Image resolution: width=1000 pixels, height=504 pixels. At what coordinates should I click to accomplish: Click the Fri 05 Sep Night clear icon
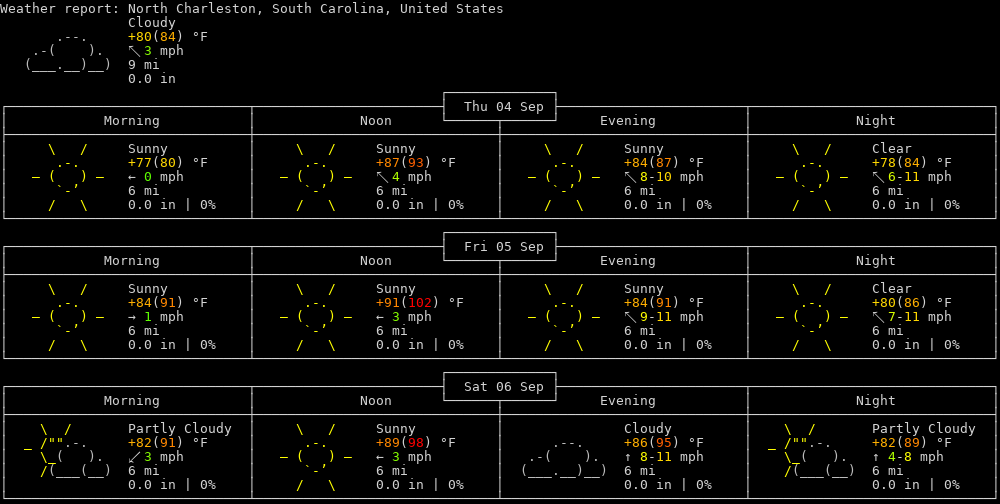(x=812, y=317)
